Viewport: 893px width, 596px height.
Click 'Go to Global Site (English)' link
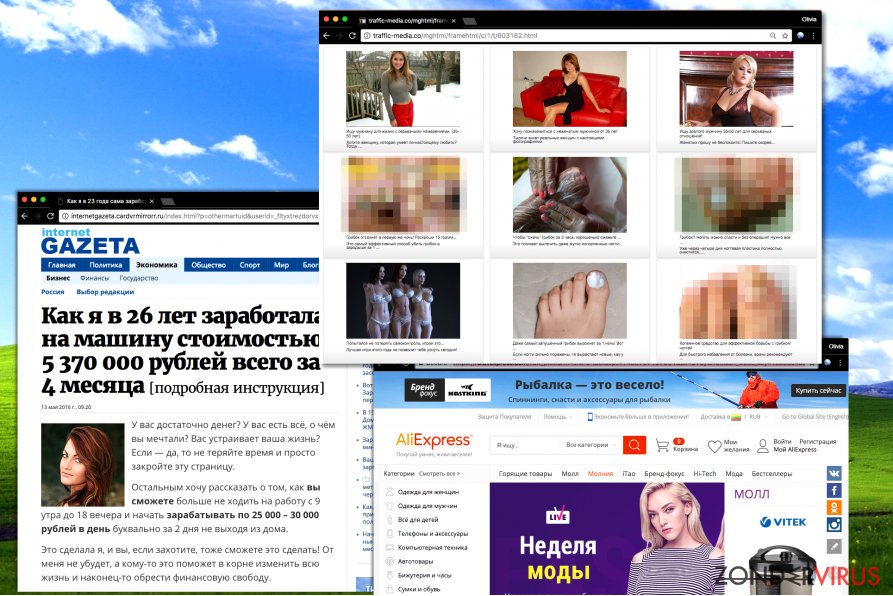814,417
